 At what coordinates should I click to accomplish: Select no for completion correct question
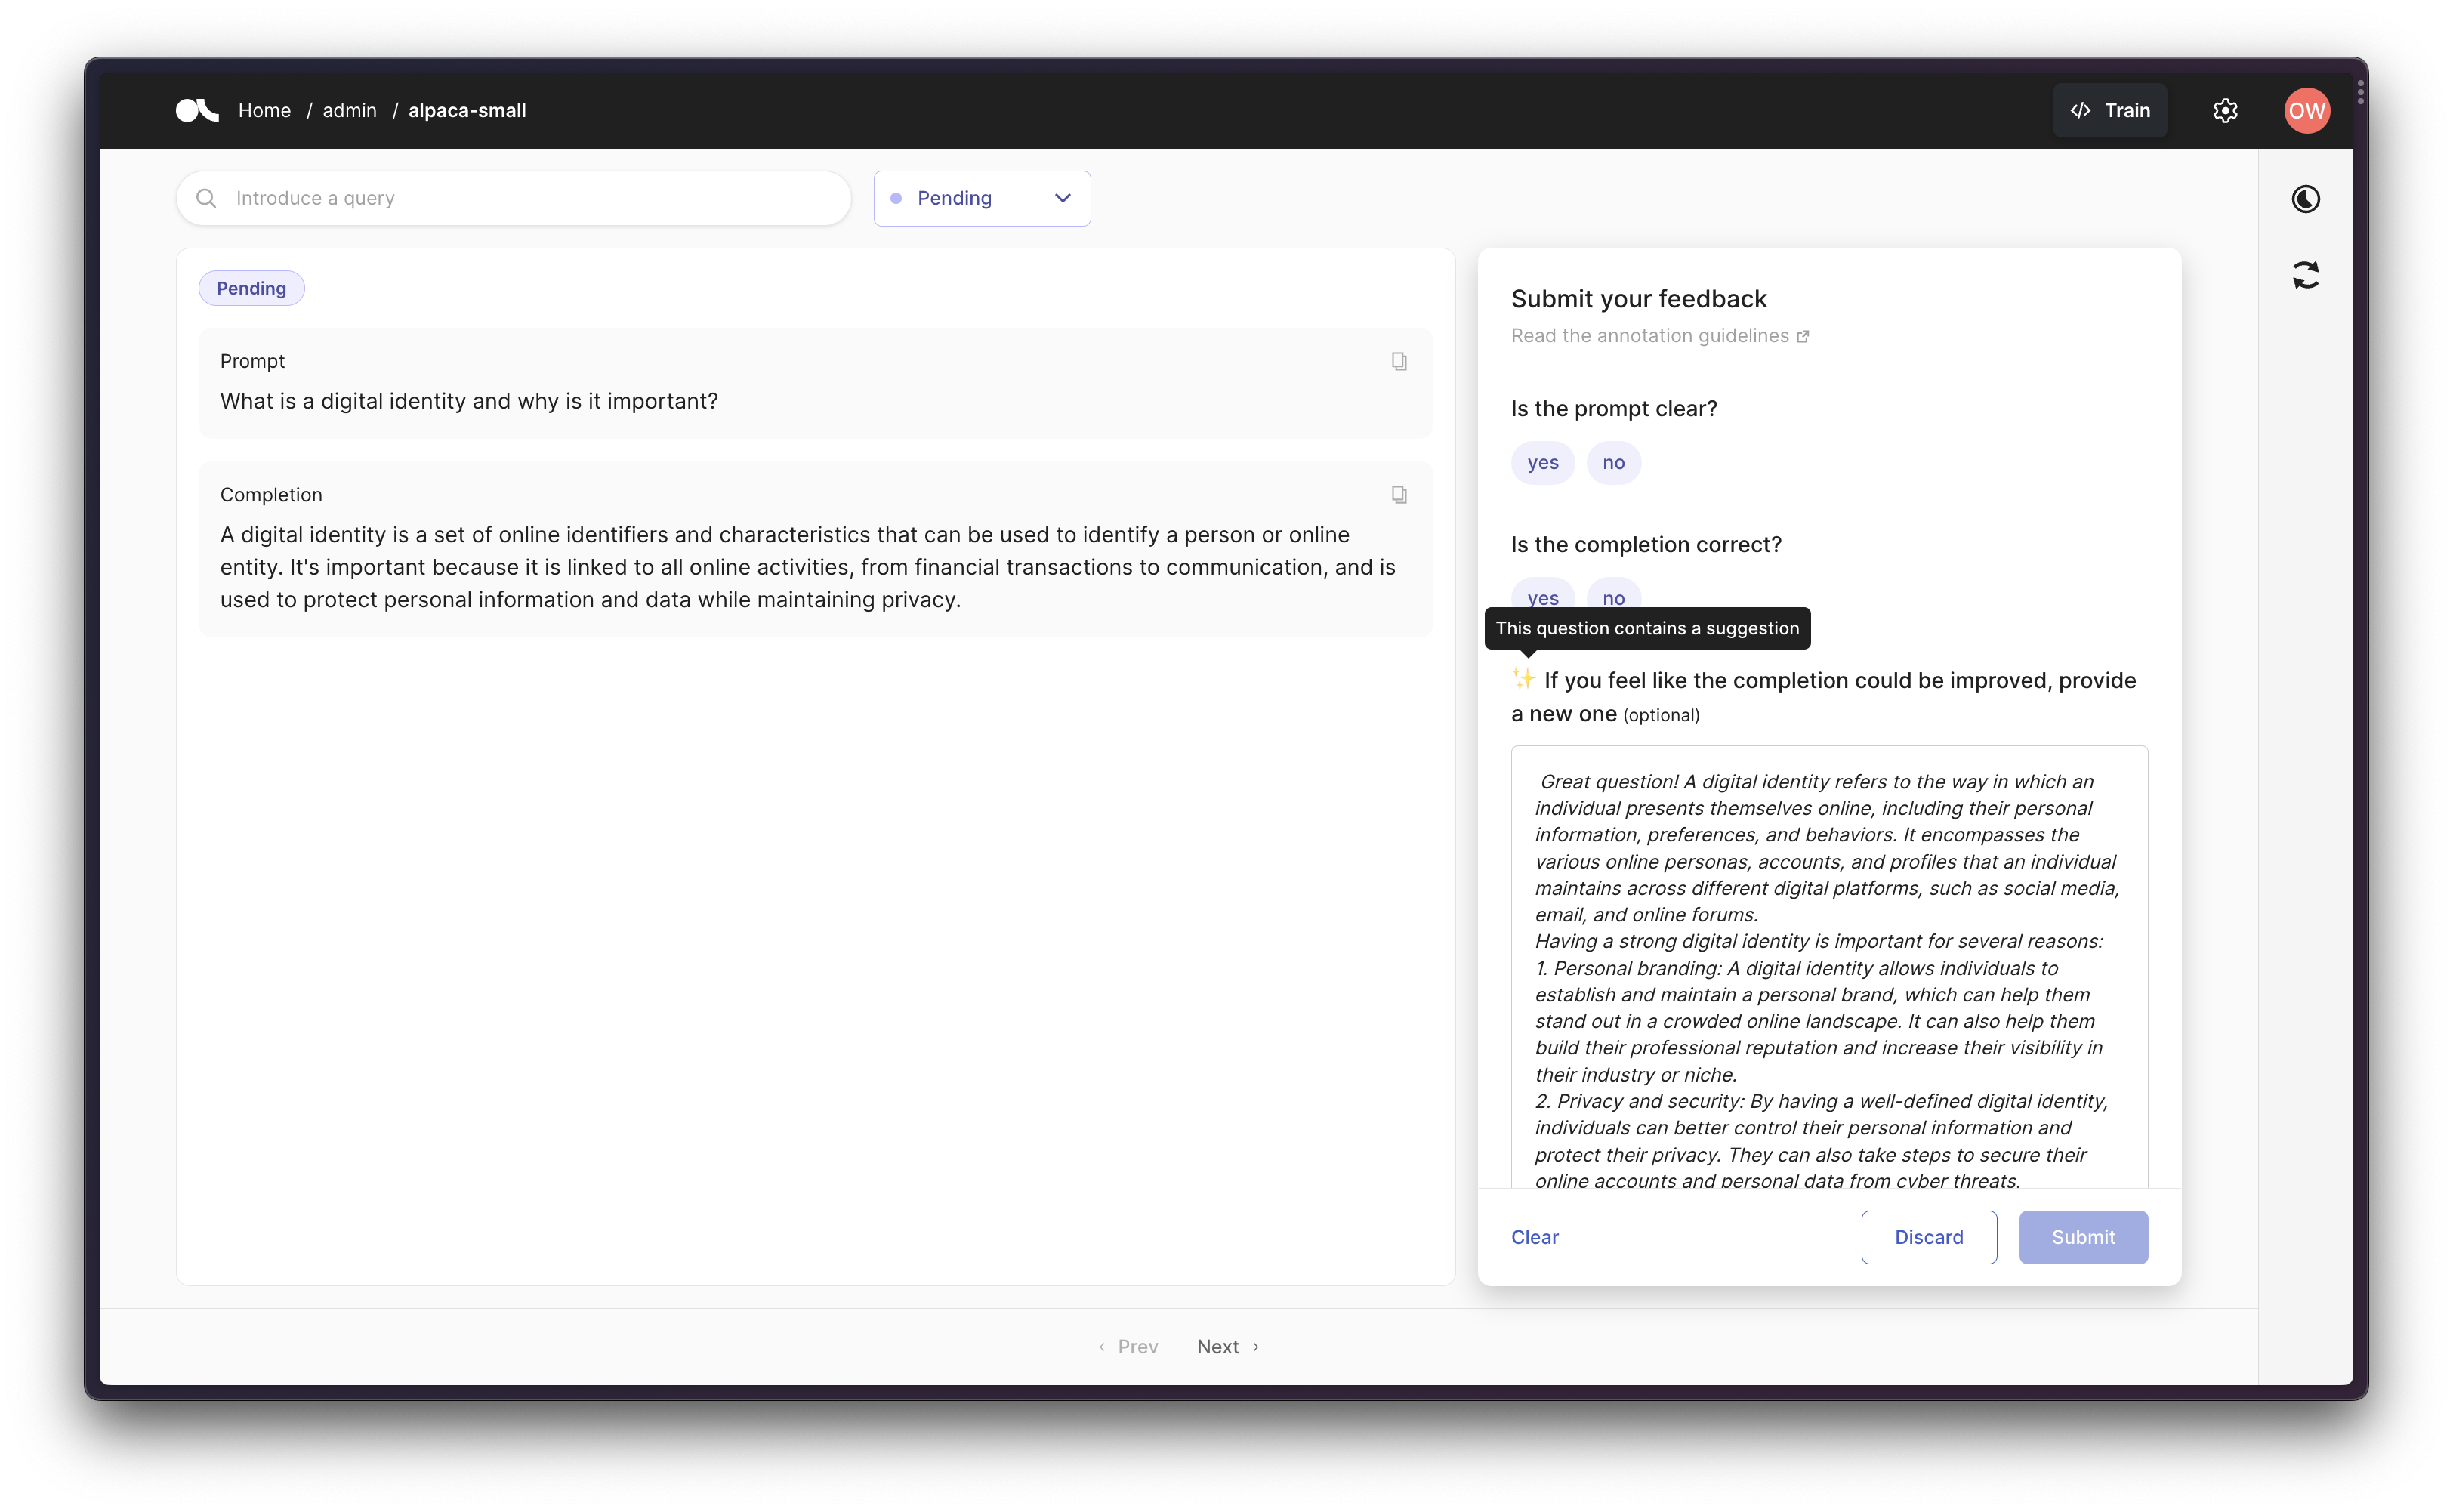(1613, 595)
